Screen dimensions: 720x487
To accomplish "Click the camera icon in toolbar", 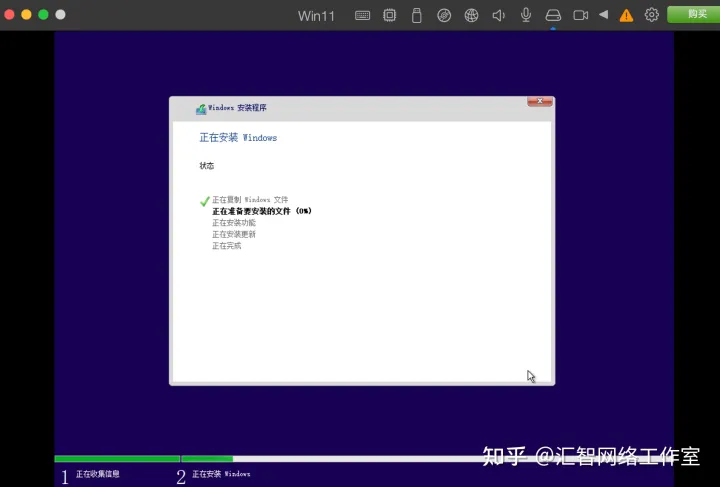I will (580, 15).
